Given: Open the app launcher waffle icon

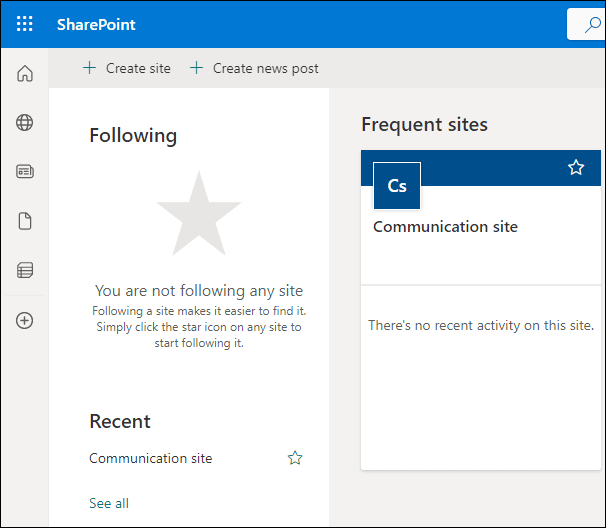Looking at the screenshot, I should pos(25,24).
